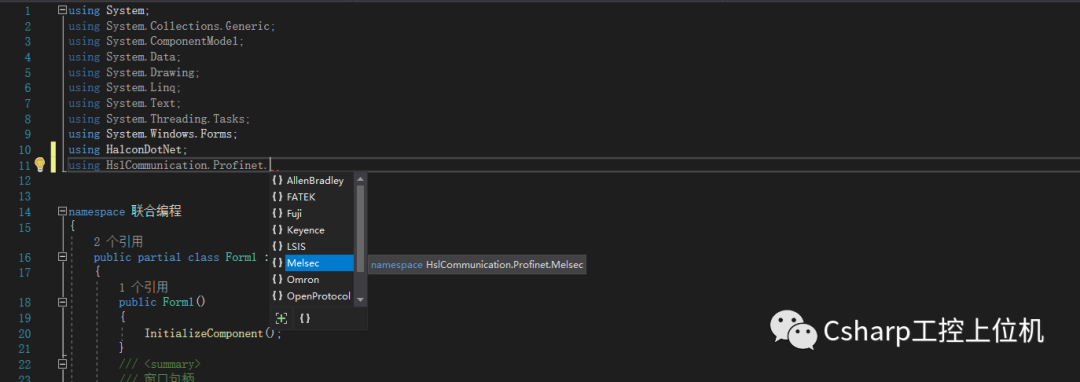Open the "2 个引用" references link
The width and height of the screenshot is (1080, 382).
tap(118, 242)
